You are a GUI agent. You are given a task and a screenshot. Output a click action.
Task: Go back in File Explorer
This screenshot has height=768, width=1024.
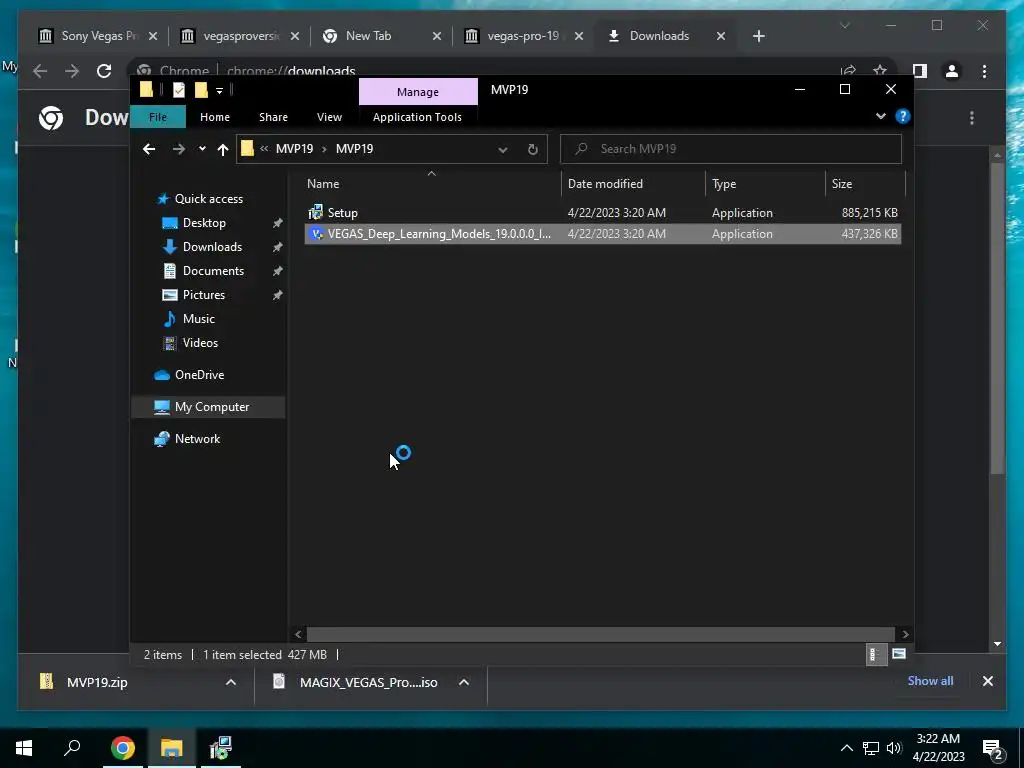click(x=149, y=149)
